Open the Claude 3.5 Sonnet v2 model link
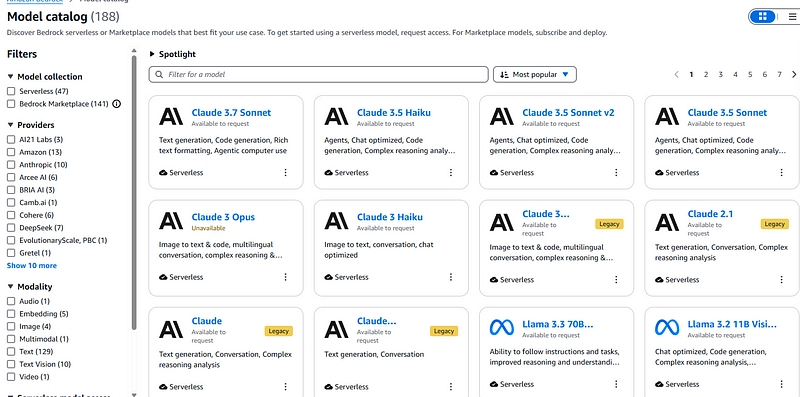The height and width of the screenshot is (397, 800). (x=568, y=113)
